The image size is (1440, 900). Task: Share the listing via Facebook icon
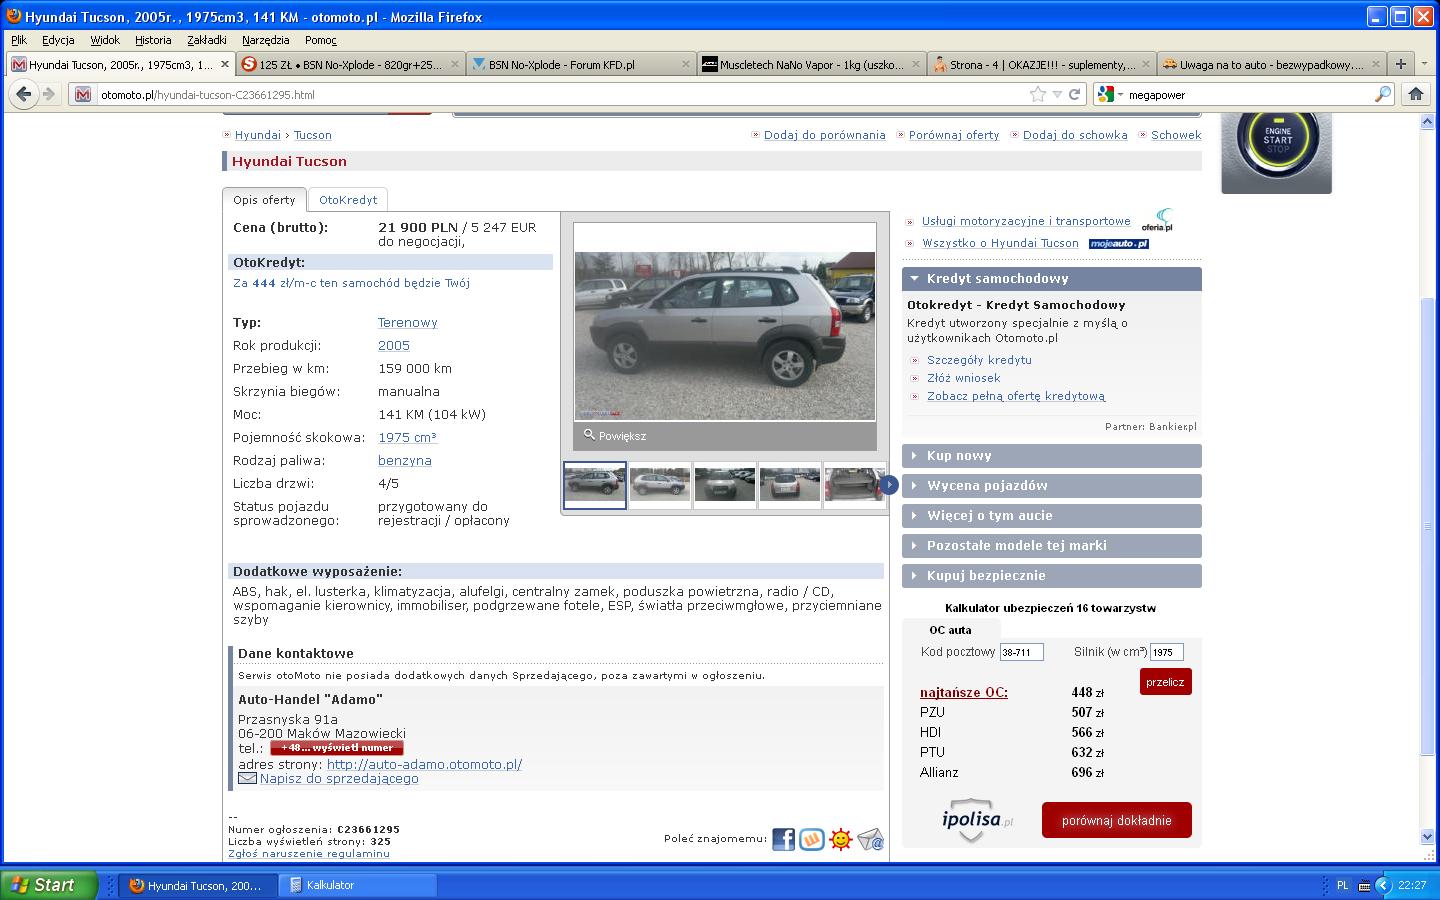tap(783, 839)
